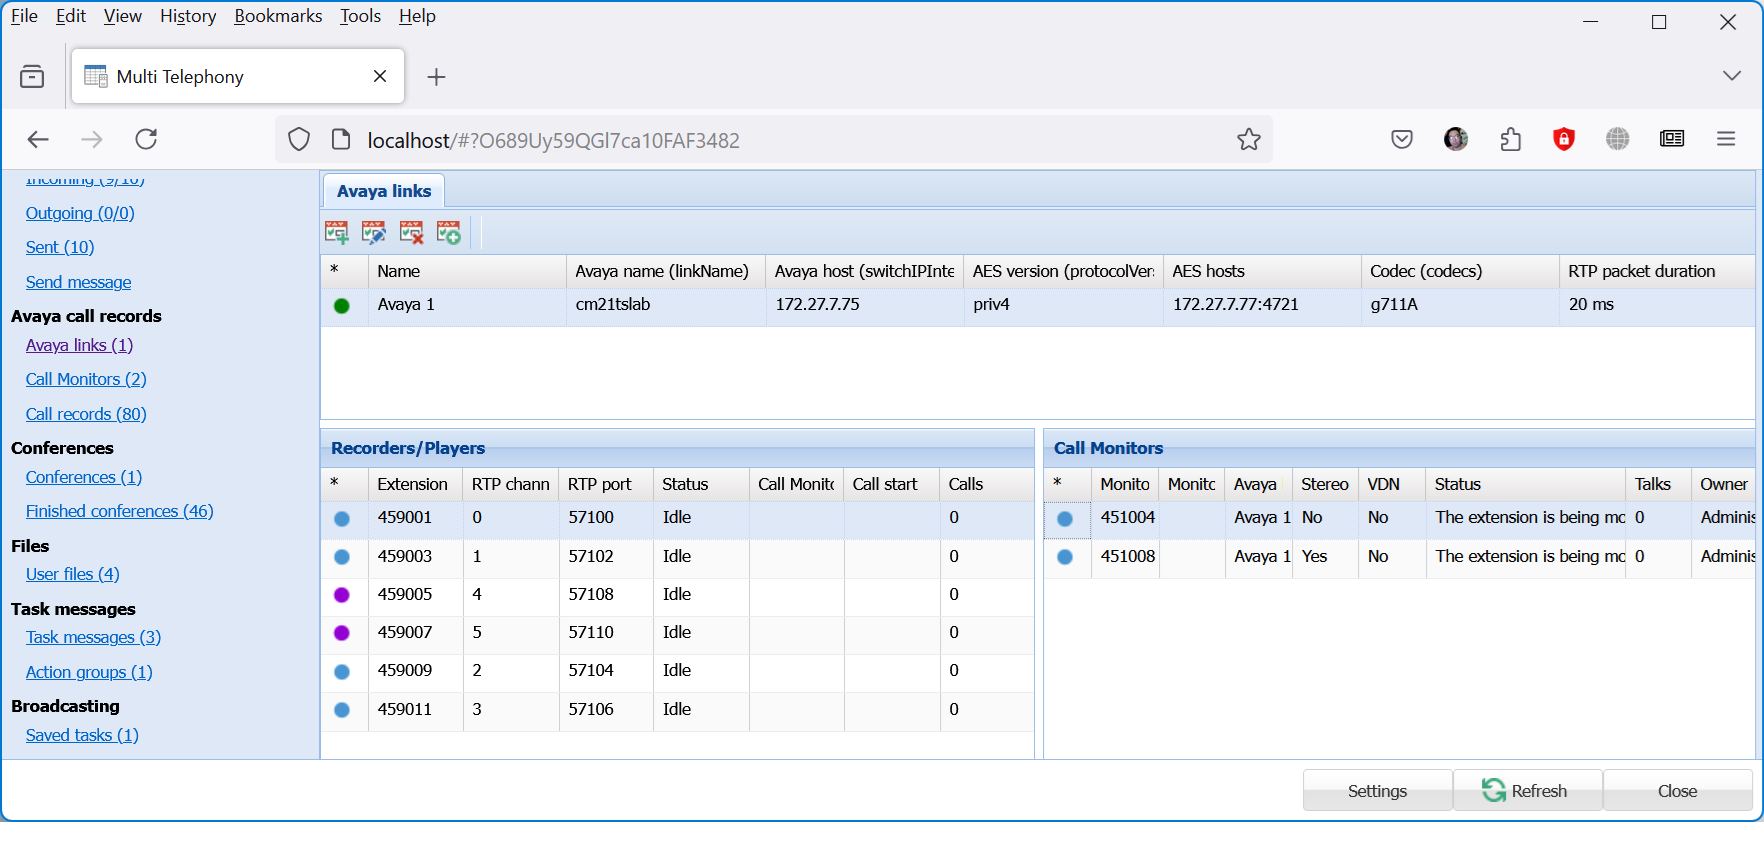This screenshot has height=864, width=1764.
Task: Select the cm21tslab cell
Action: [666, 306]
